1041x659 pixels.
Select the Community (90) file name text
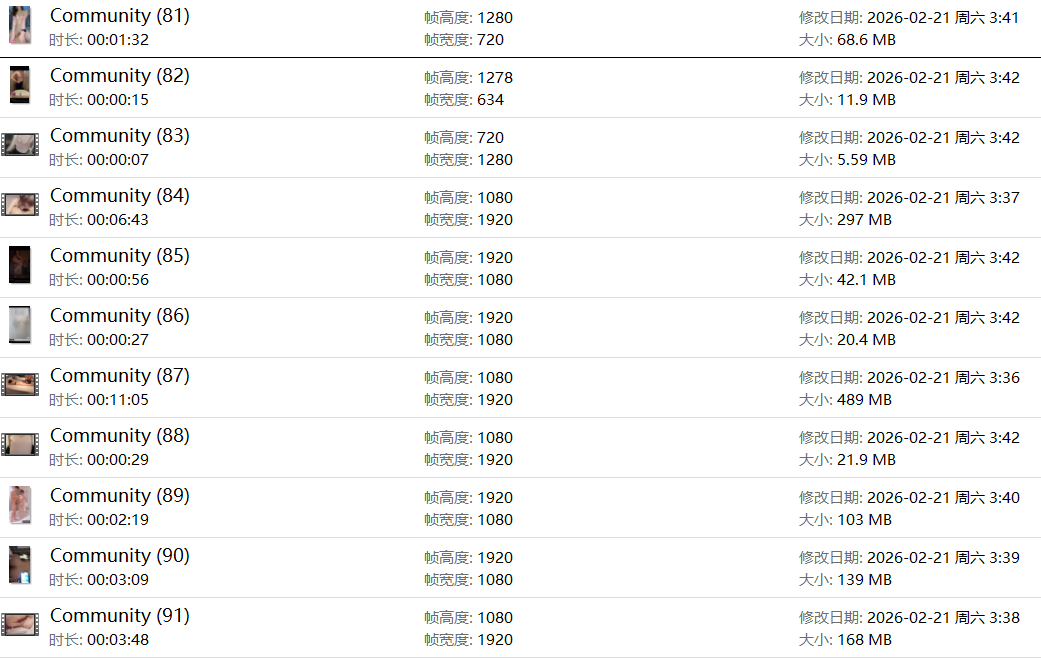[x=119, y=556]
